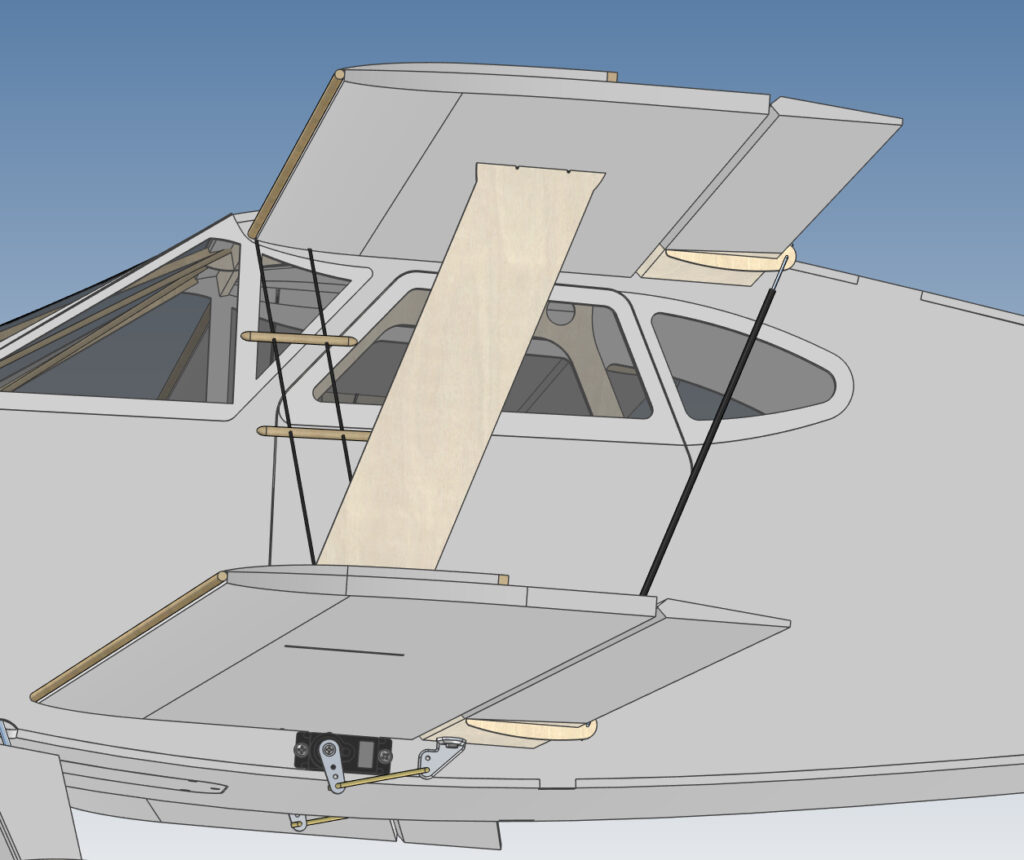This screenshot has width=1024, height=860.
Task: Click the long plywood board between the doors
Action: 461,364
